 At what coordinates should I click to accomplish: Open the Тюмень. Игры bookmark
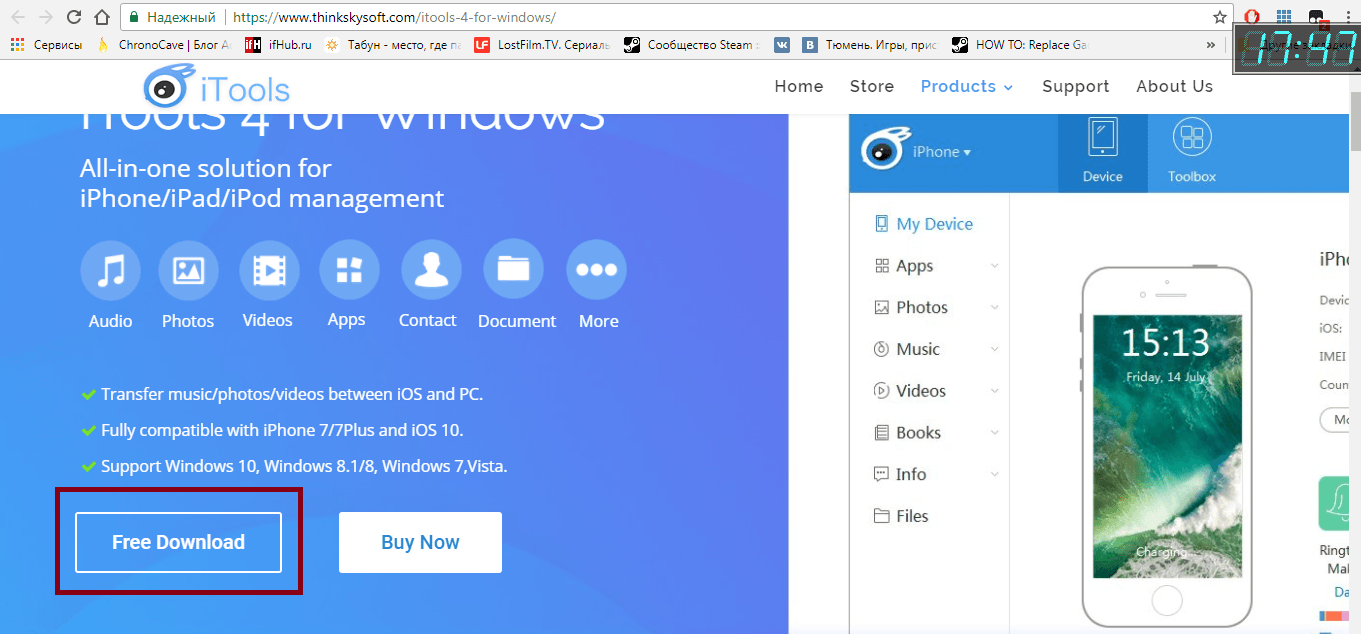click(x=870, y=45)
